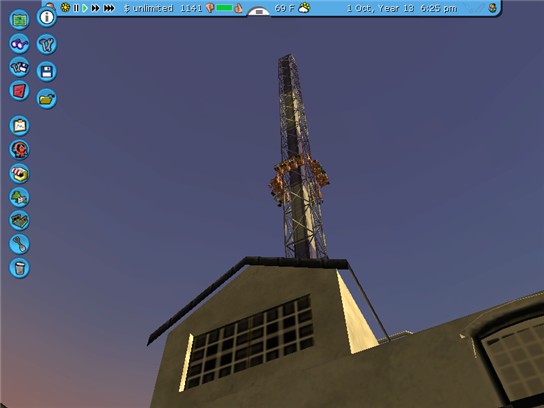
Task: Open the yellow folder load icon
Action: coord(46,99)
